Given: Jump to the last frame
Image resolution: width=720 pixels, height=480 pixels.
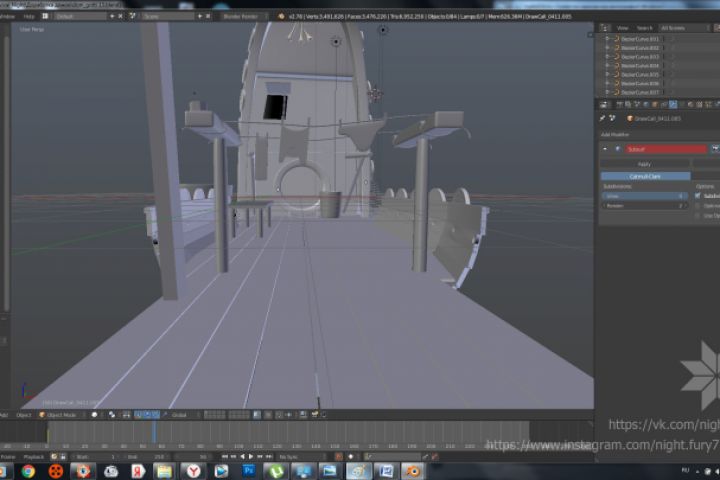Looking at the screenshot, I should [270, 457].
